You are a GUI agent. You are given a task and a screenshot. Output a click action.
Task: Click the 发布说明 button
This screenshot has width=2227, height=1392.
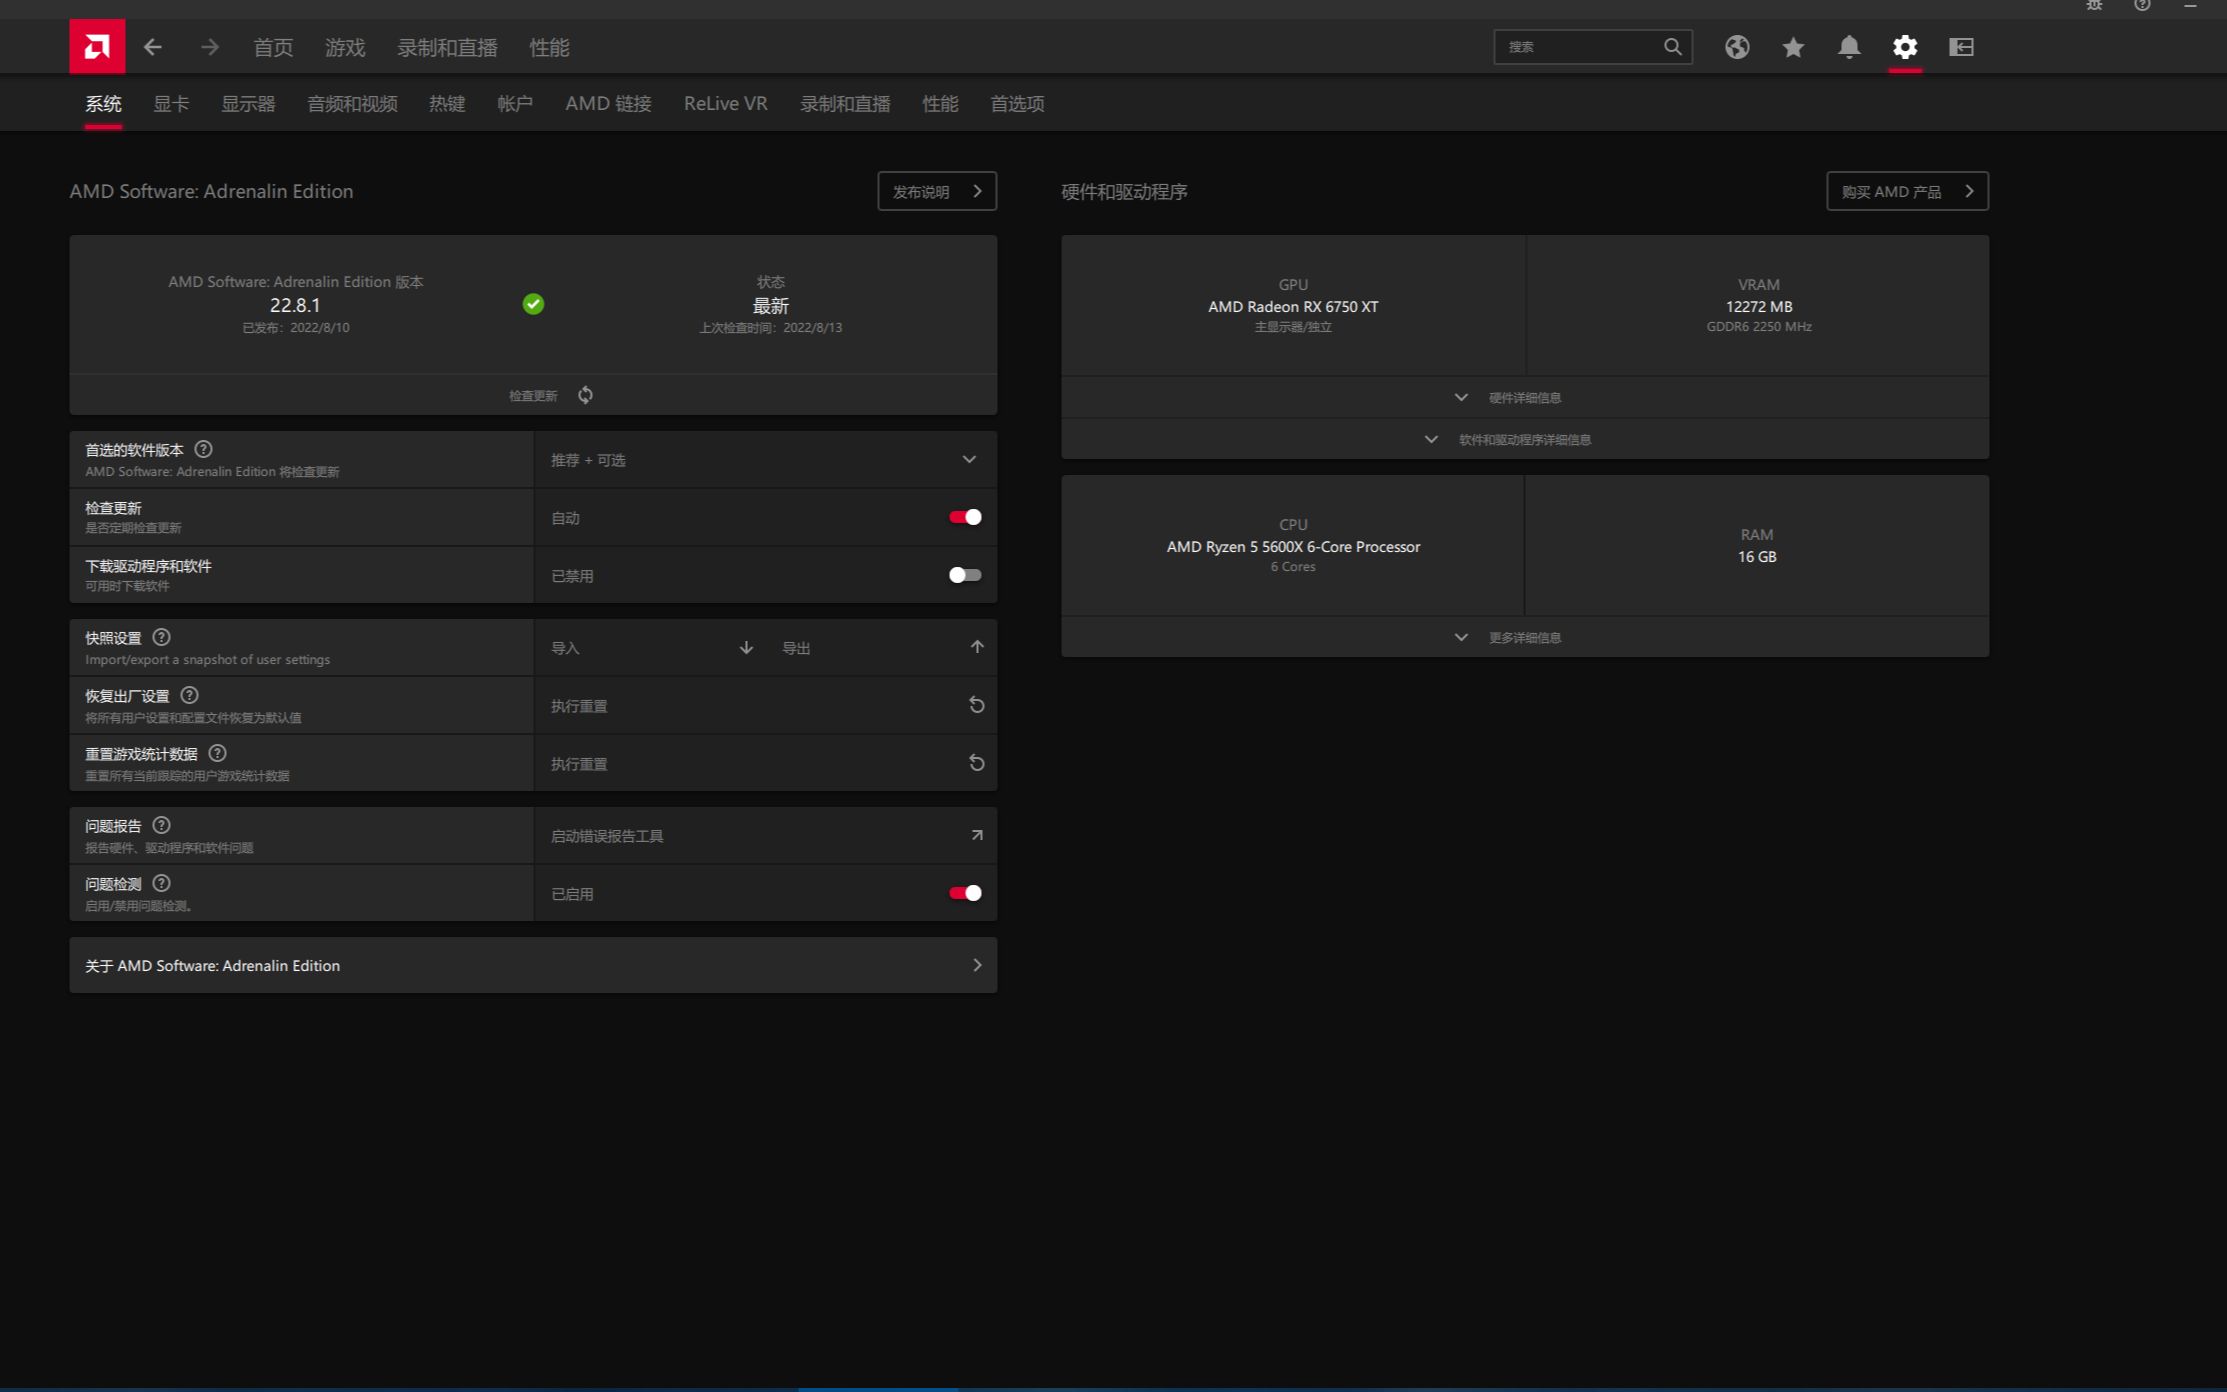point(937,191)
